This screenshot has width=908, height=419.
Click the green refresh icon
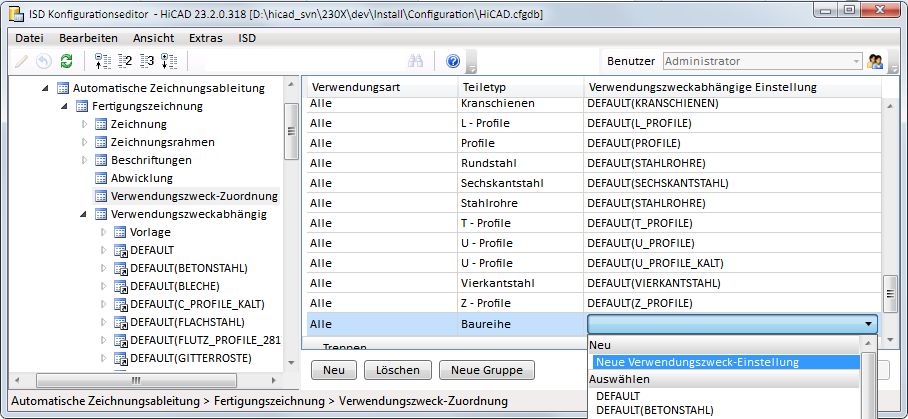tap(67, 61)
